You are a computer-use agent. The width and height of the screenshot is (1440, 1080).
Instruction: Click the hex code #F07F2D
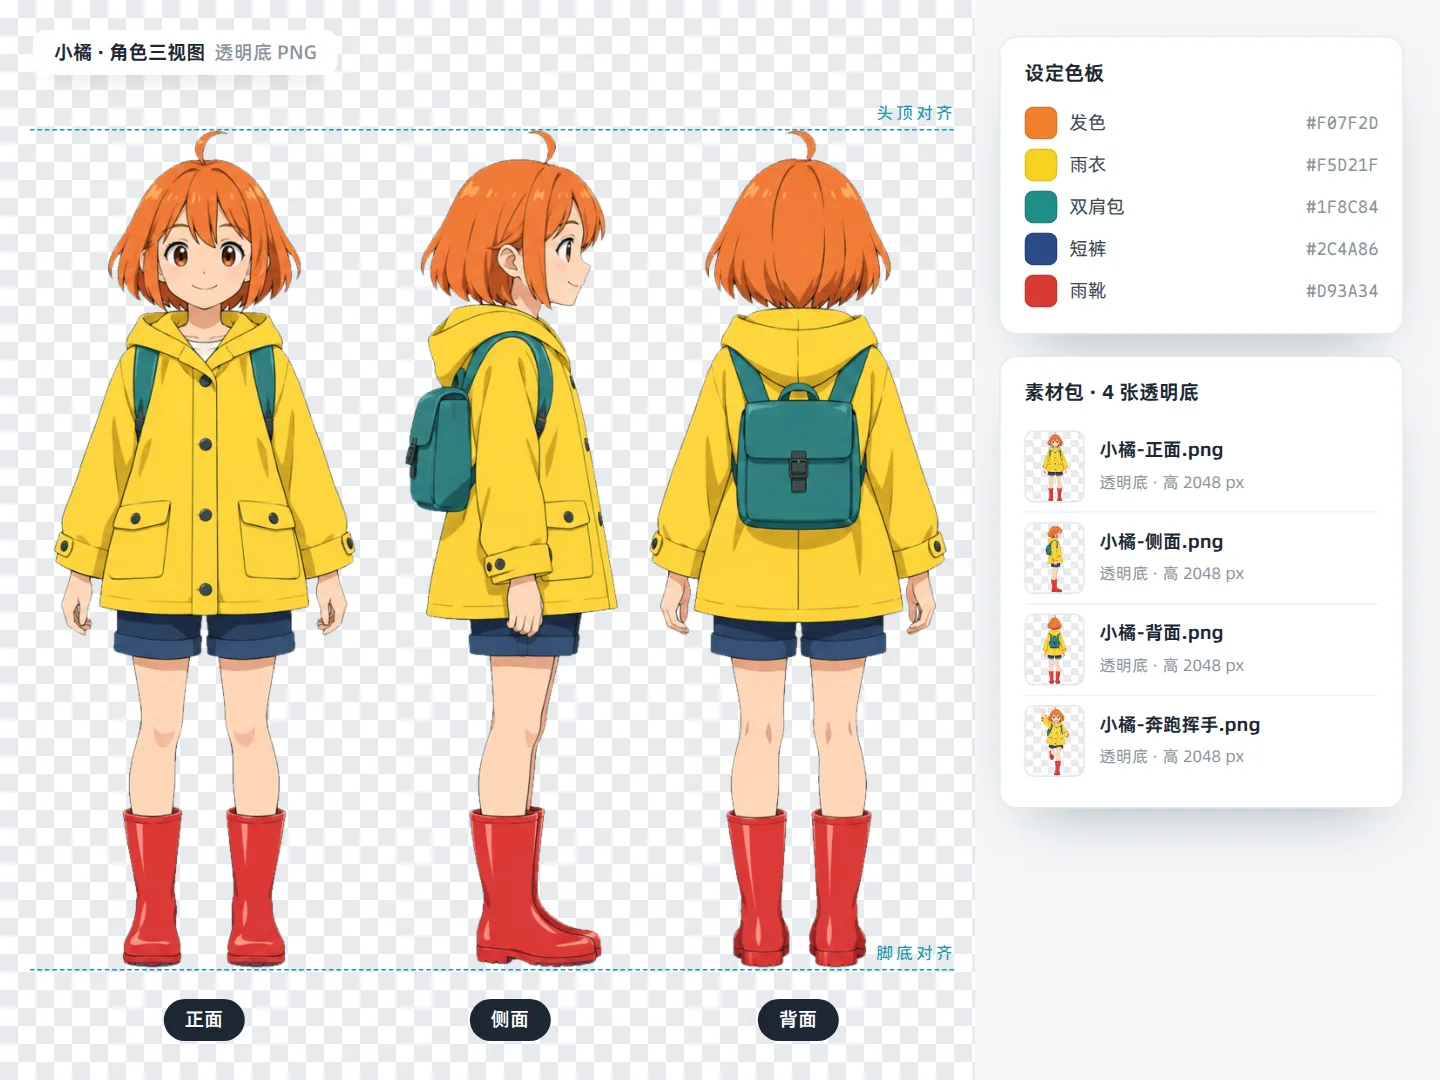coord(1342,123)
